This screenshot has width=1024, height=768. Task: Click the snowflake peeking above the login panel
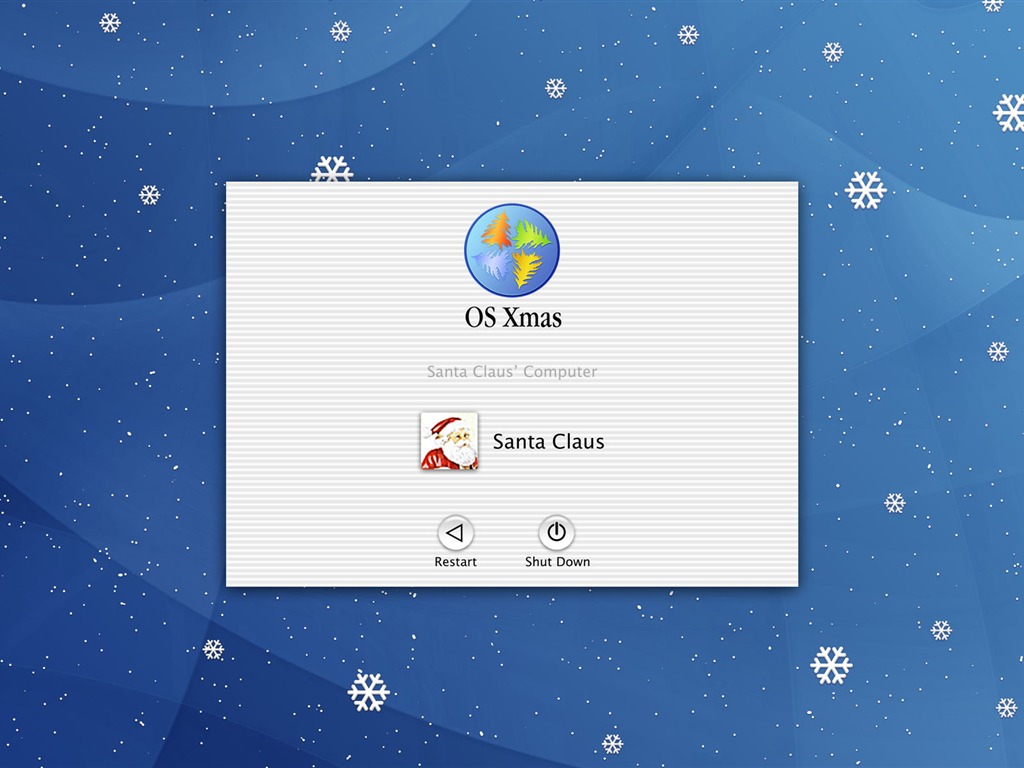pyautogui.click(x=332, y=169)
